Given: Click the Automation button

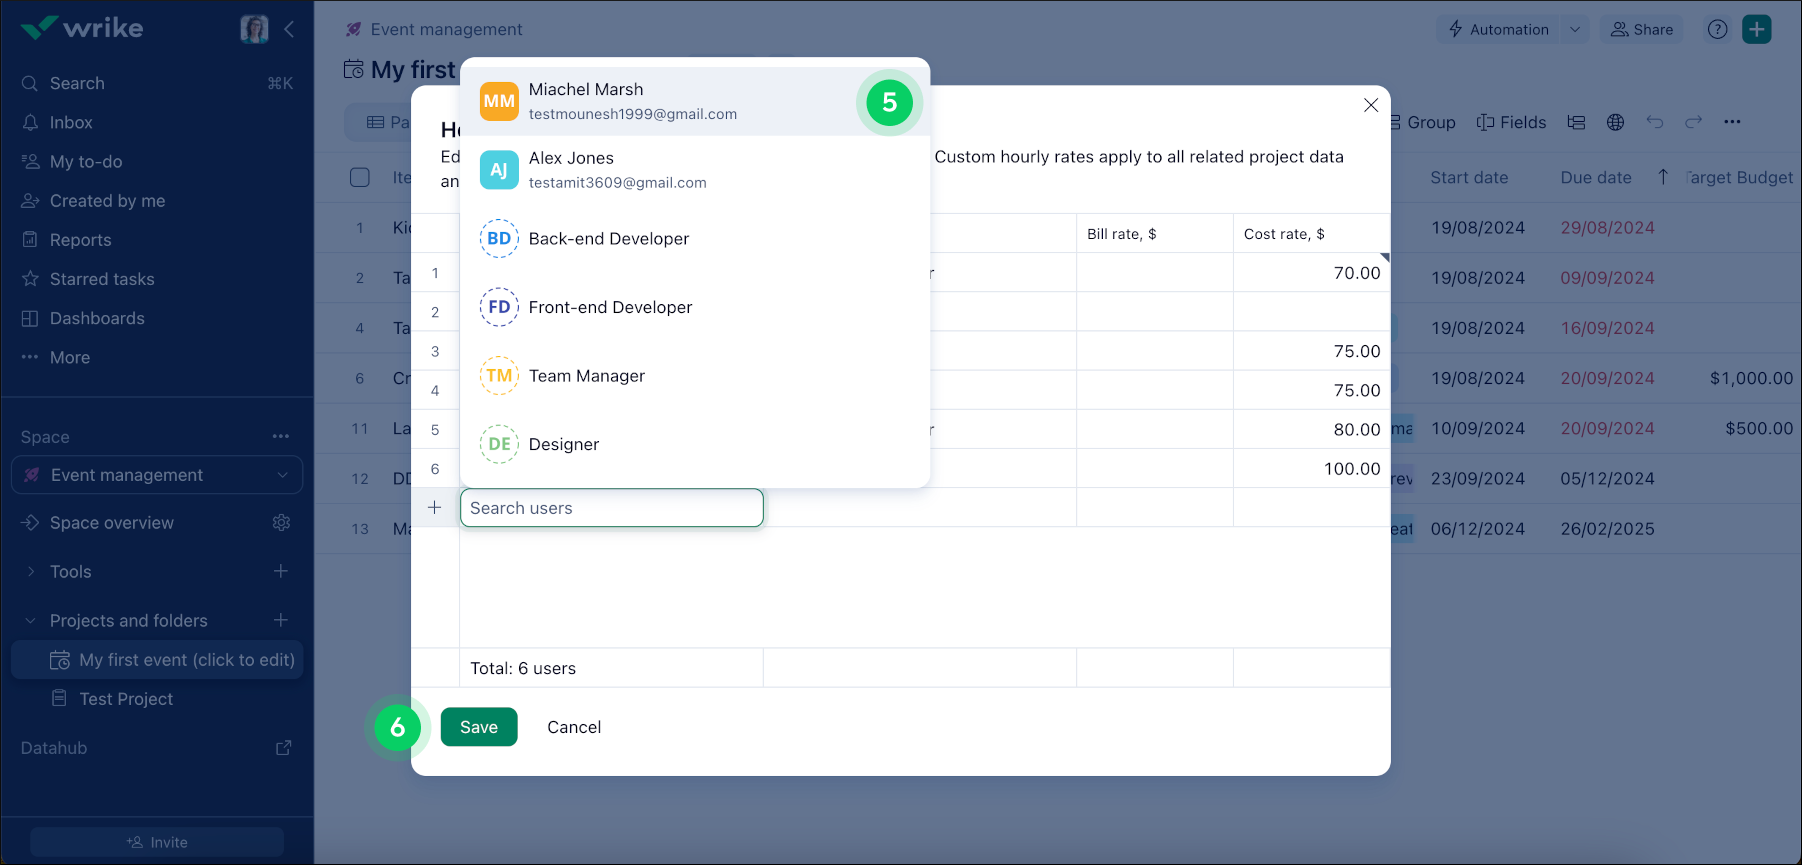Looking at the screenshot, I should coord(1499,29).
